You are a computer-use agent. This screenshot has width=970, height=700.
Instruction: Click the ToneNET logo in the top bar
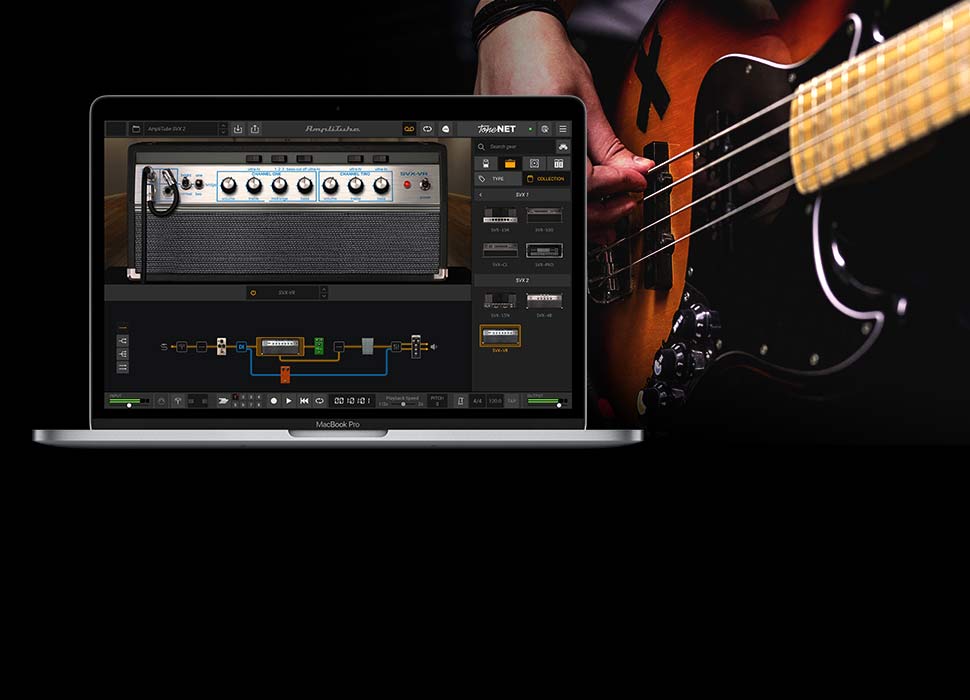click(x=496, y=128)
